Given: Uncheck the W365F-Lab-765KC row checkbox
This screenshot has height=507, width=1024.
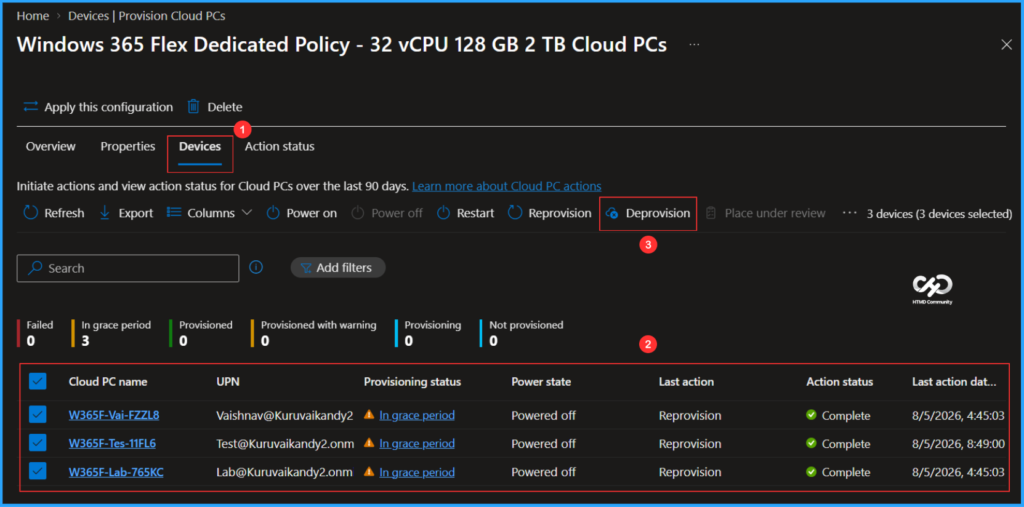Looking at the screenshot, I should coord(38,472).
